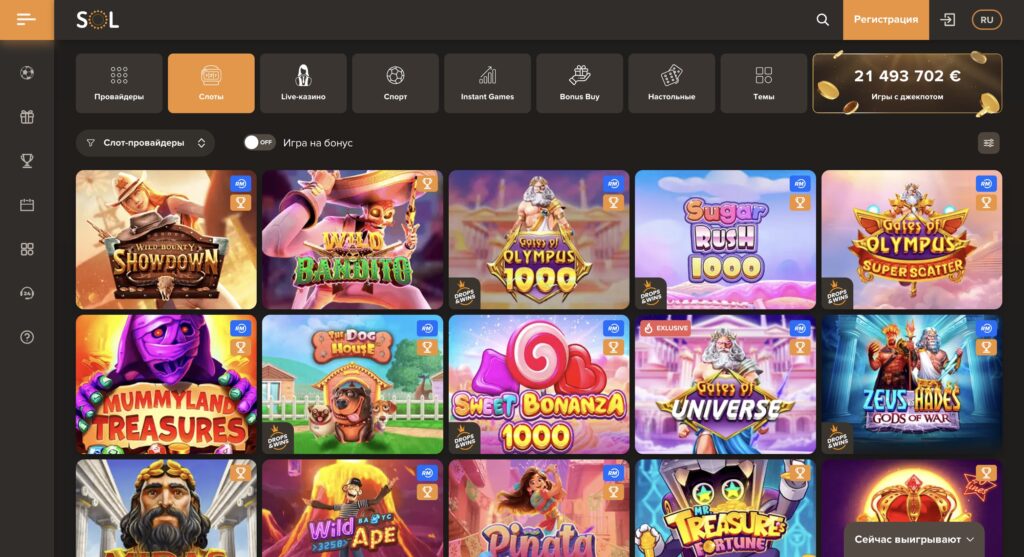Viewport: 1024px width, 557px height.
Task: Click the SOL logo
Action: (x=97, y=20)
